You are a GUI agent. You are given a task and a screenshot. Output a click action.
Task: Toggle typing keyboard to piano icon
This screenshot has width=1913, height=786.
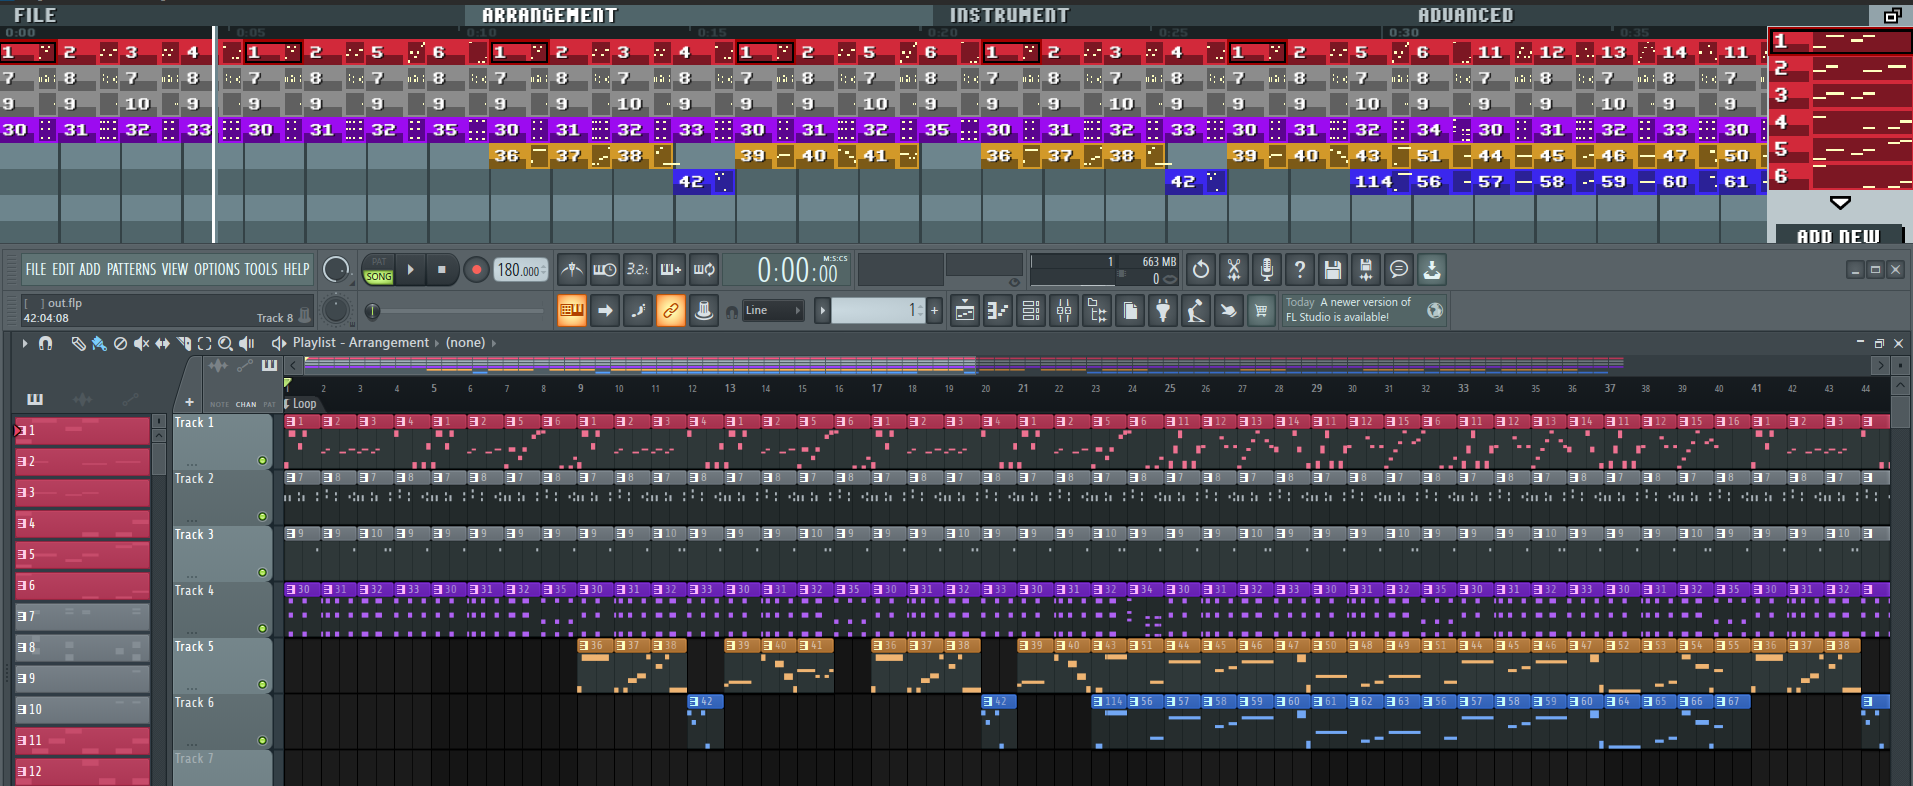click(x=572, y=311)
